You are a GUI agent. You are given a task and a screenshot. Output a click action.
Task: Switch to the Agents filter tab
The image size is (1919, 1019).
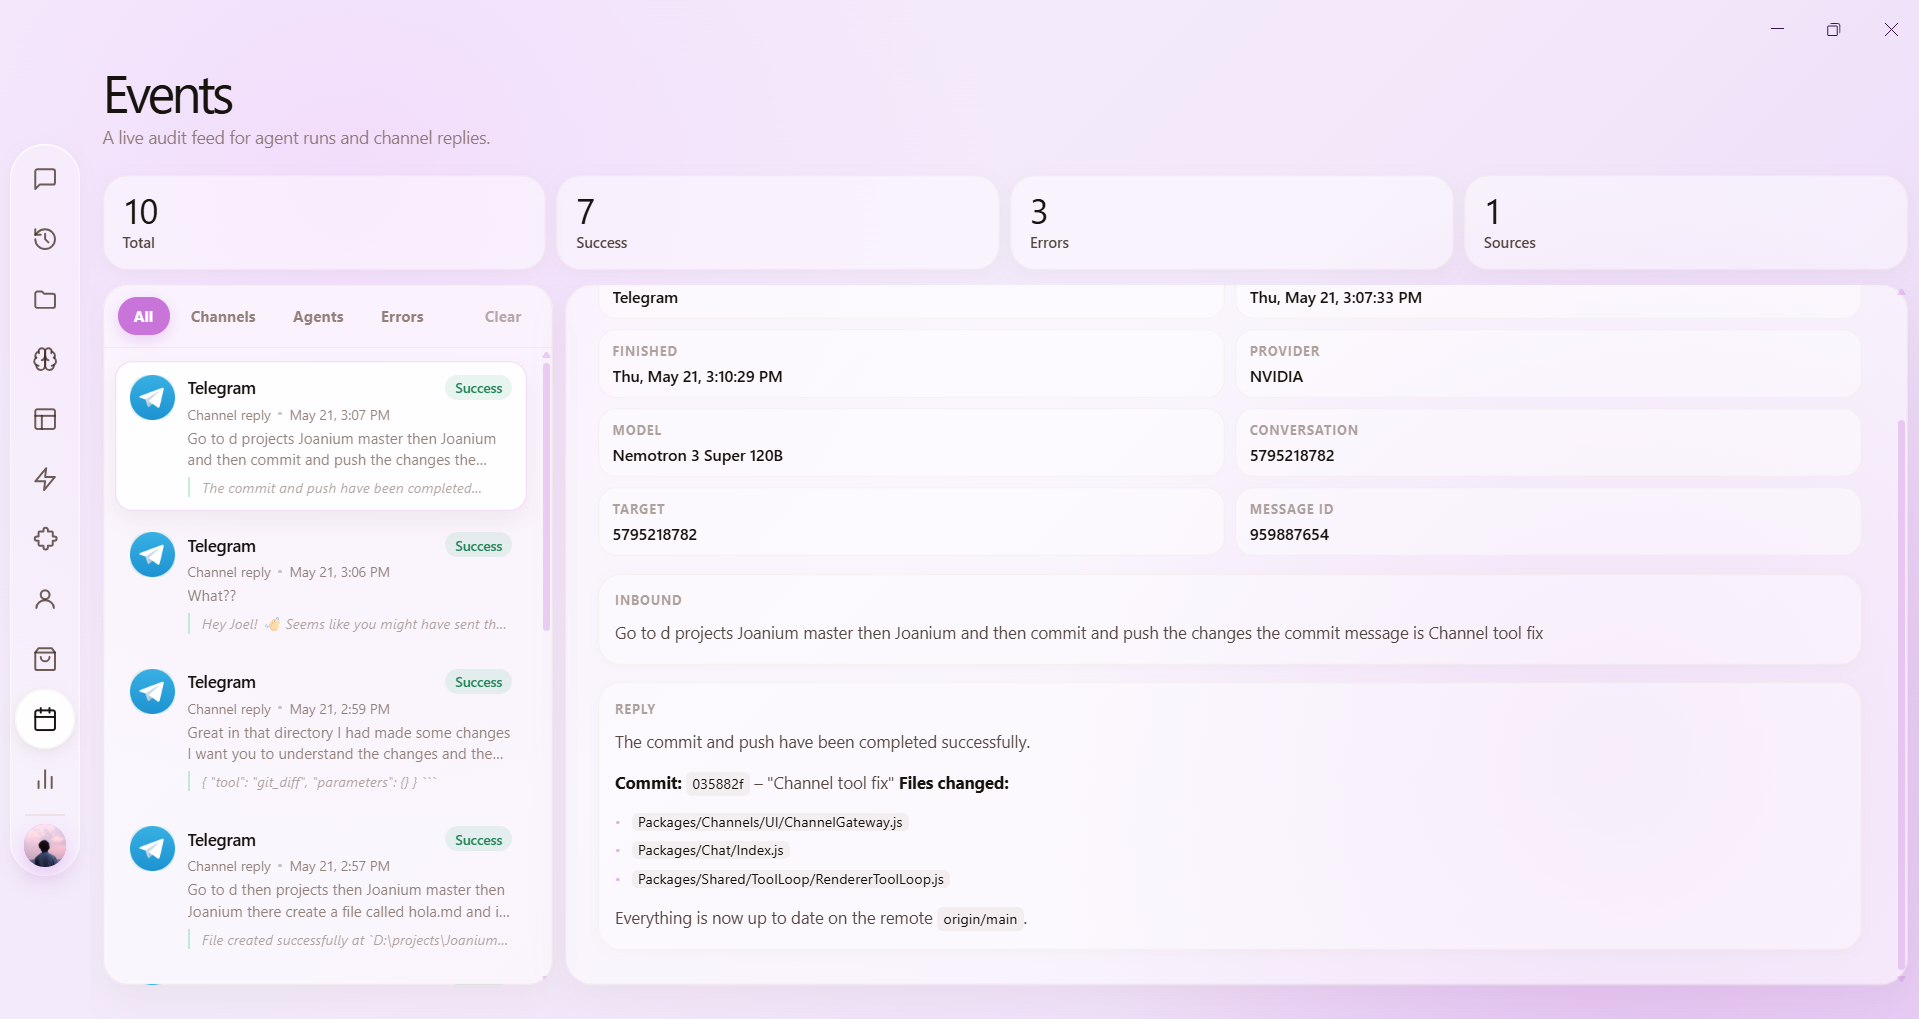tap(318, 316)
